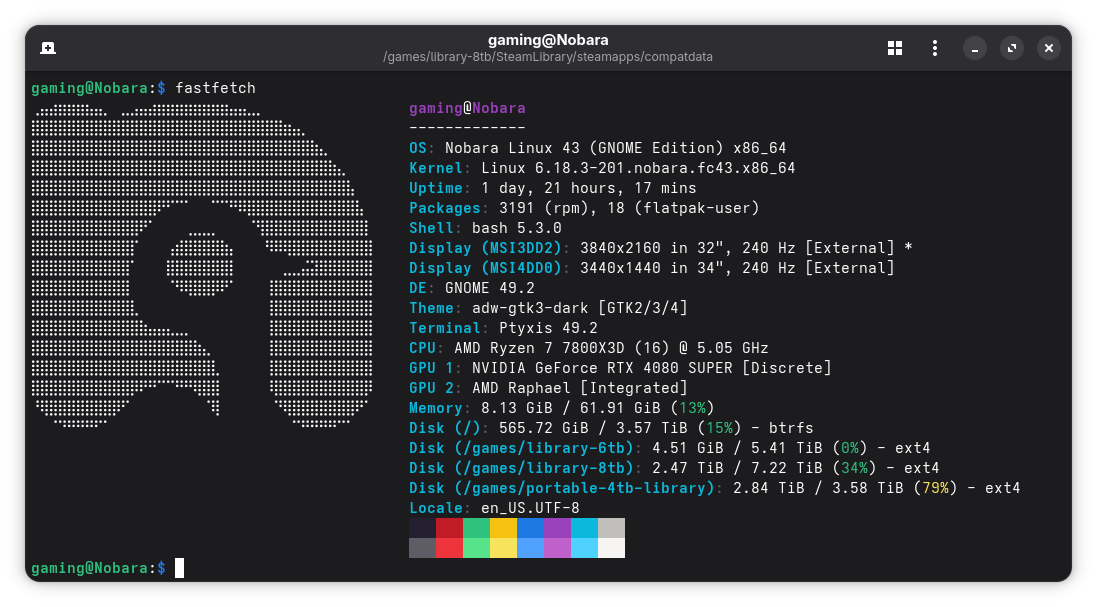
Task: Click the Disk library-6tb line
Action: [670, 448]
